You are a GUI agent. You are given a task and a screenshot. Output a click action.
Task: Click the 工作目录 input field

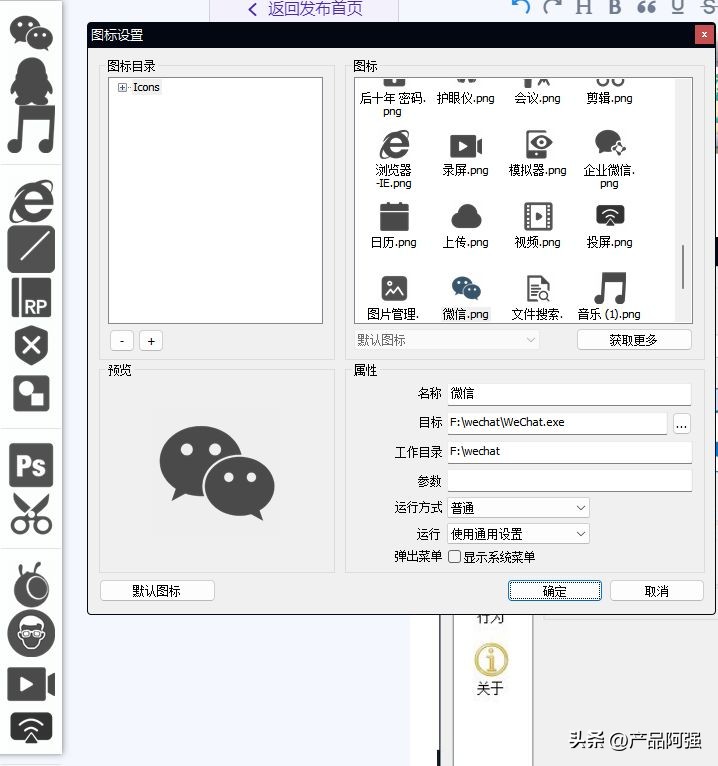coord(569,452)
